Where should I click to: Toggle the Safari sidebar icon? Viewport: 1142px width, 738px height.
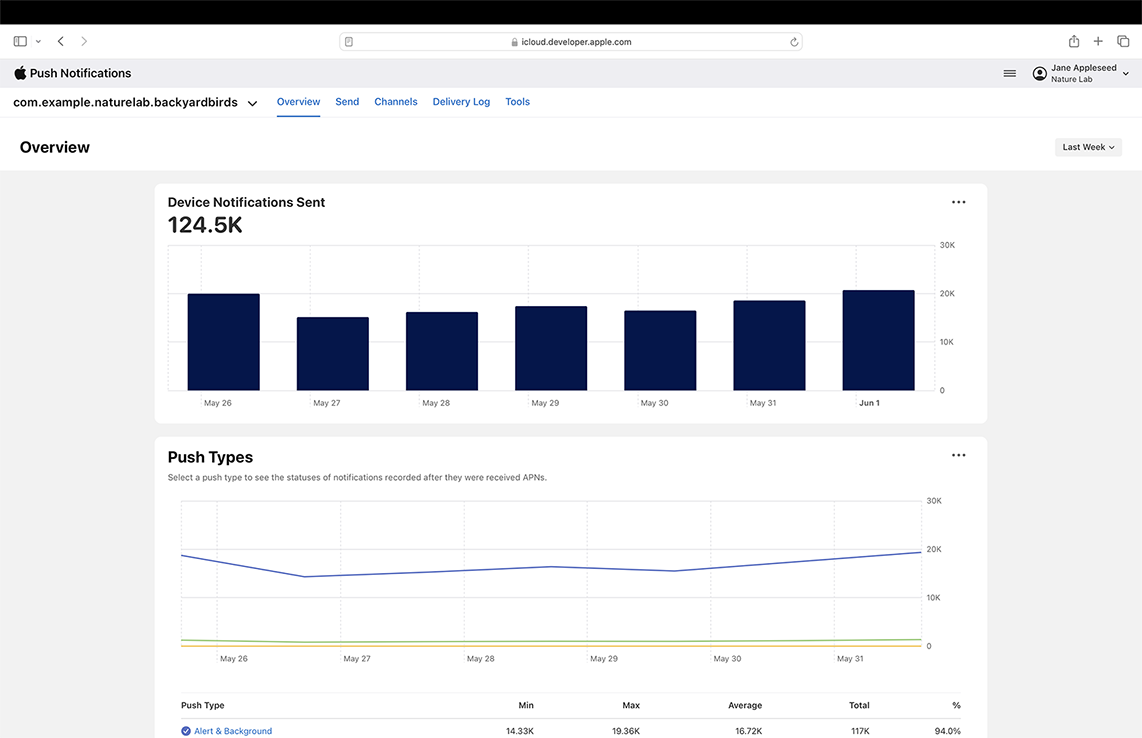(20, 42)
